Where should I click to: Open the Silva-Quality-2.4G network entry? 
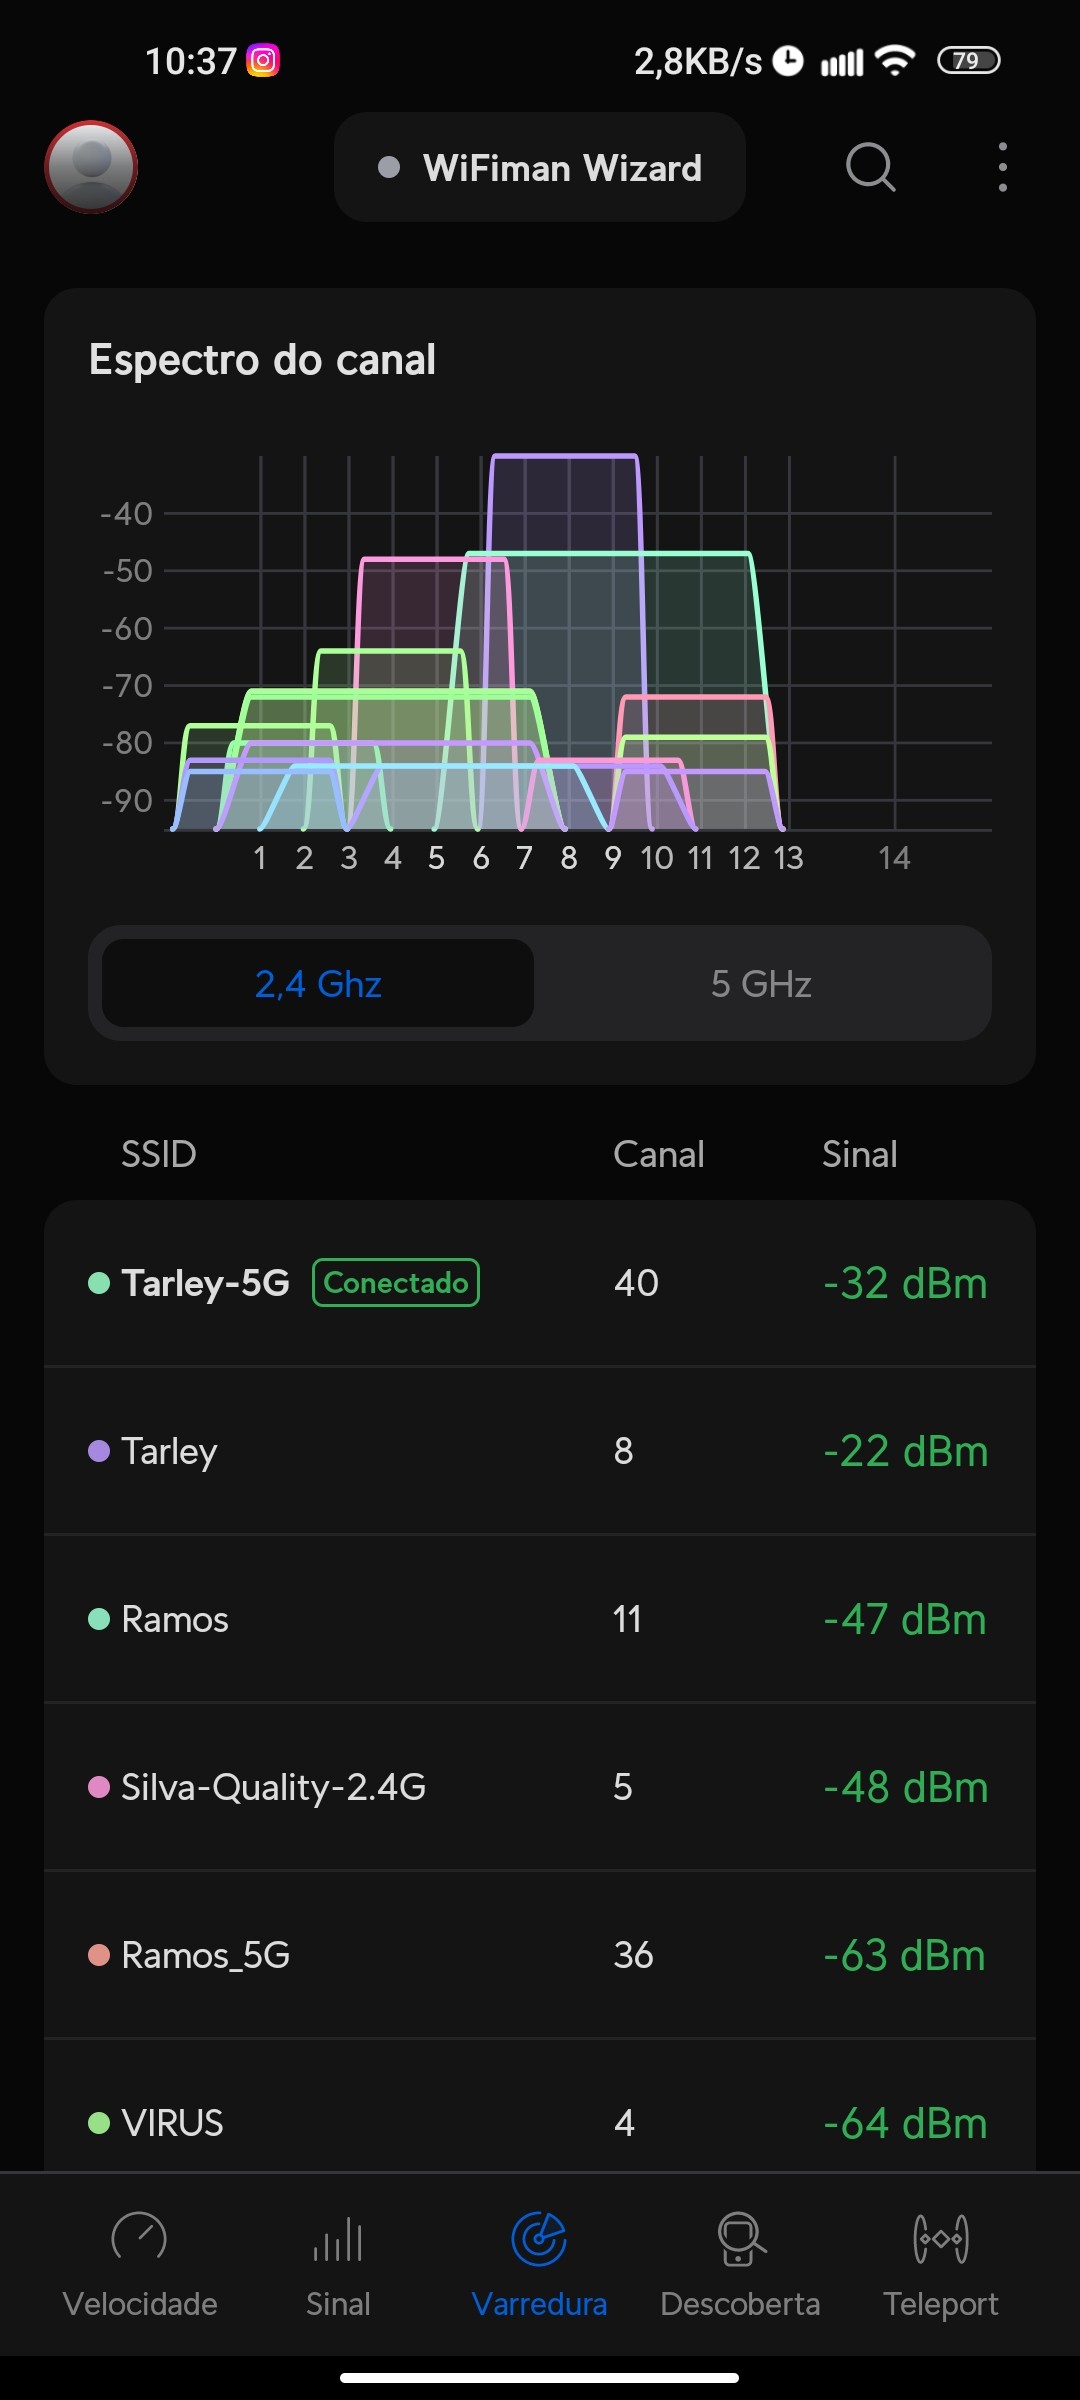click(540, 1787)
